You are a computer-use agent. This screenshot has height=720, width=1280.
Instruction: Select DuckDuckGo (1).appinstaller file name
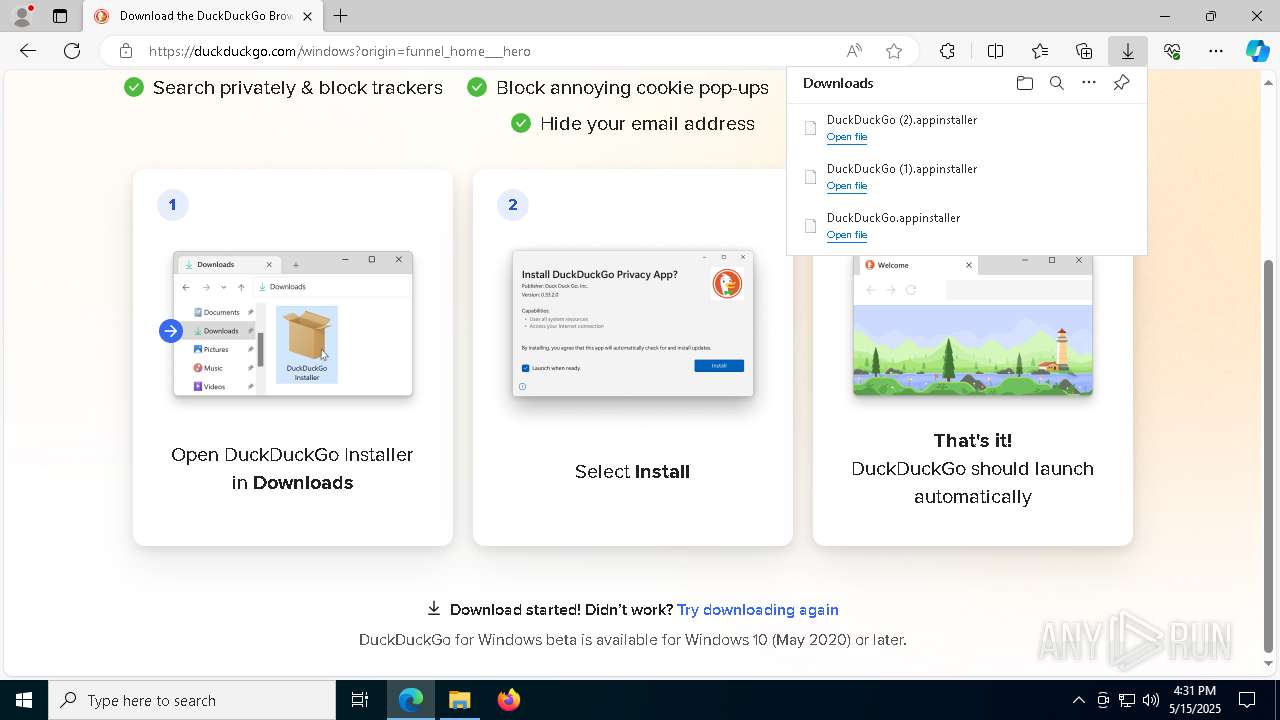[x=902, y=169]
